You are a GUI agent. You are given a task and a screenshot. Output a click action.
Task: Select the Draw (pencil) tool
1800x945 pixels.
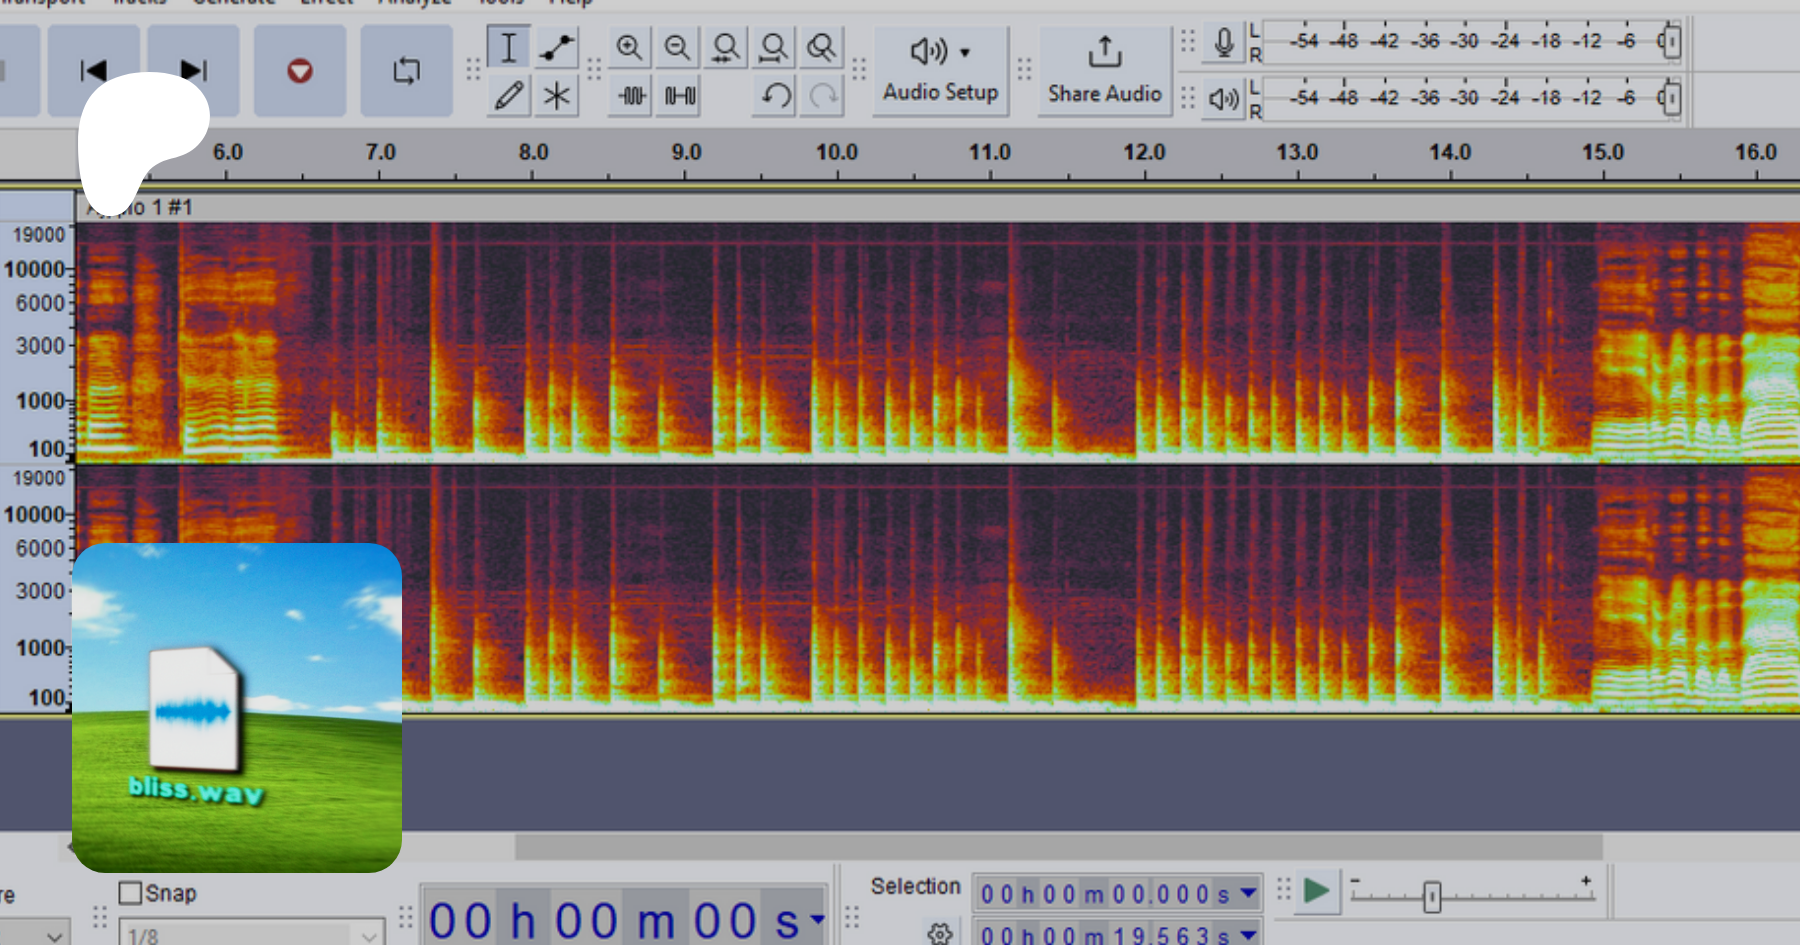[508, 96]
